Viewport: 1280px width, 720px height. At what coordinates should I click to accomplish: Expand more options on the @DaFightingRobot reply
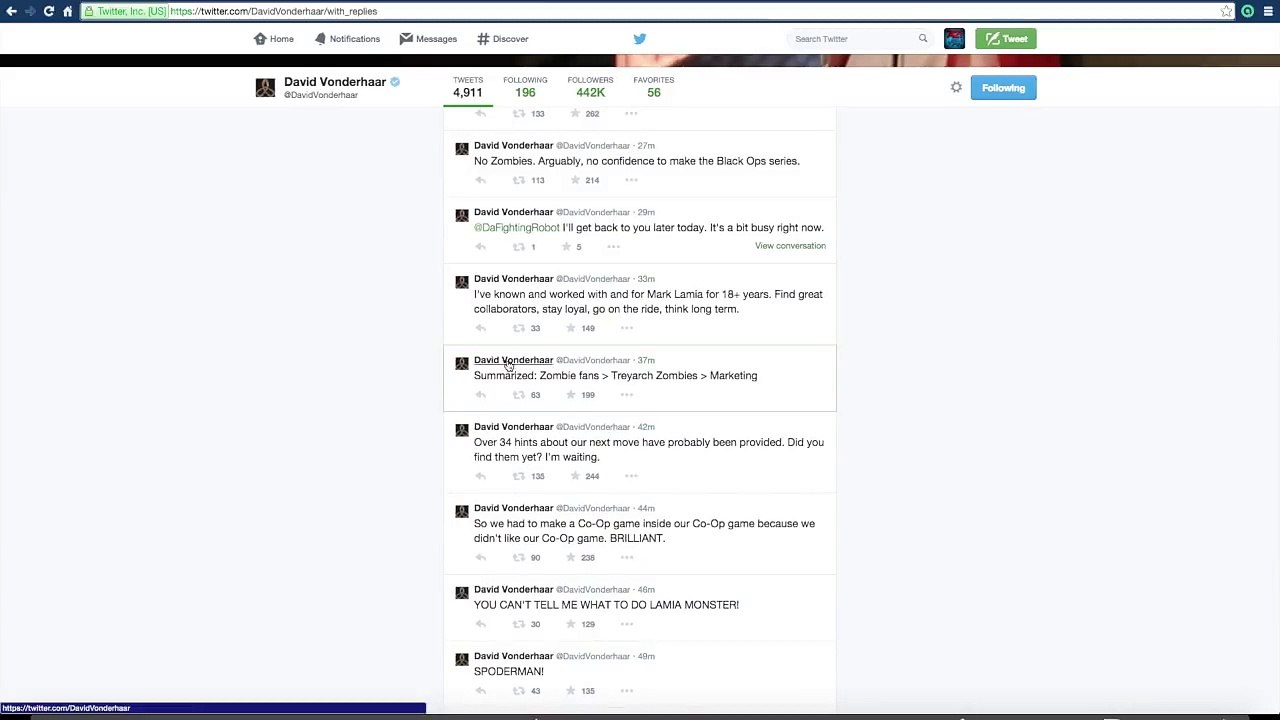(613, 247)
